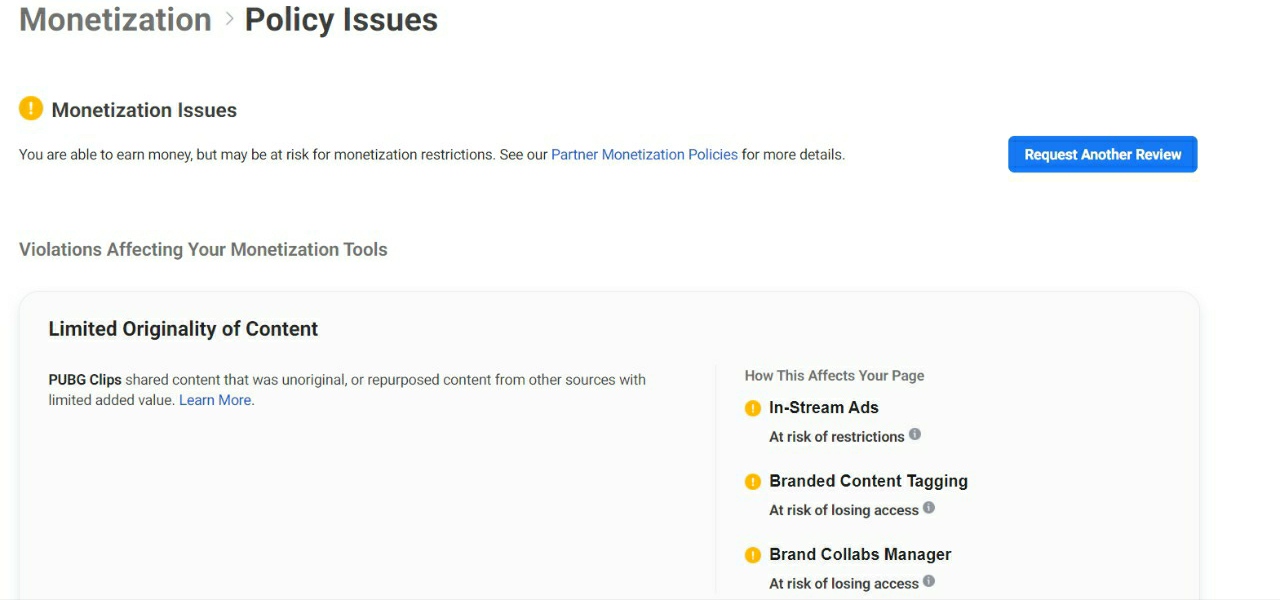
Task: Request Another Review of the page
Action: coord(1102,154)
